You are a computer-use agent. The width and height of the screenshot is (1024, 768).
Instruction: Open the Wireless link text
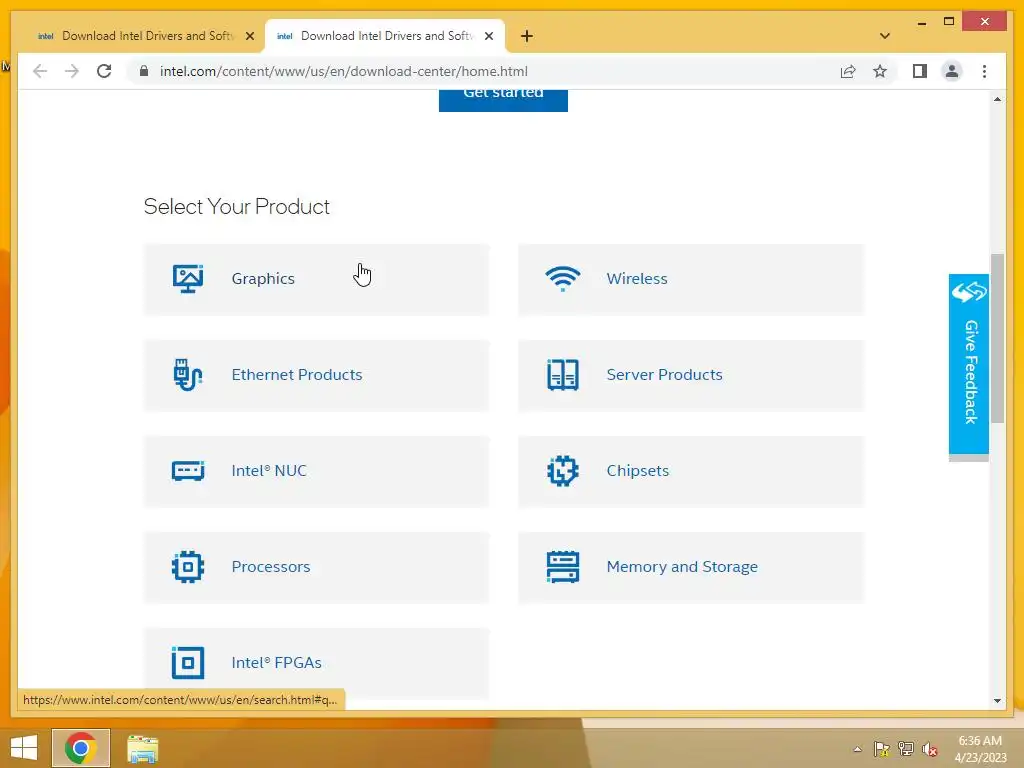(x=637, y=279)
